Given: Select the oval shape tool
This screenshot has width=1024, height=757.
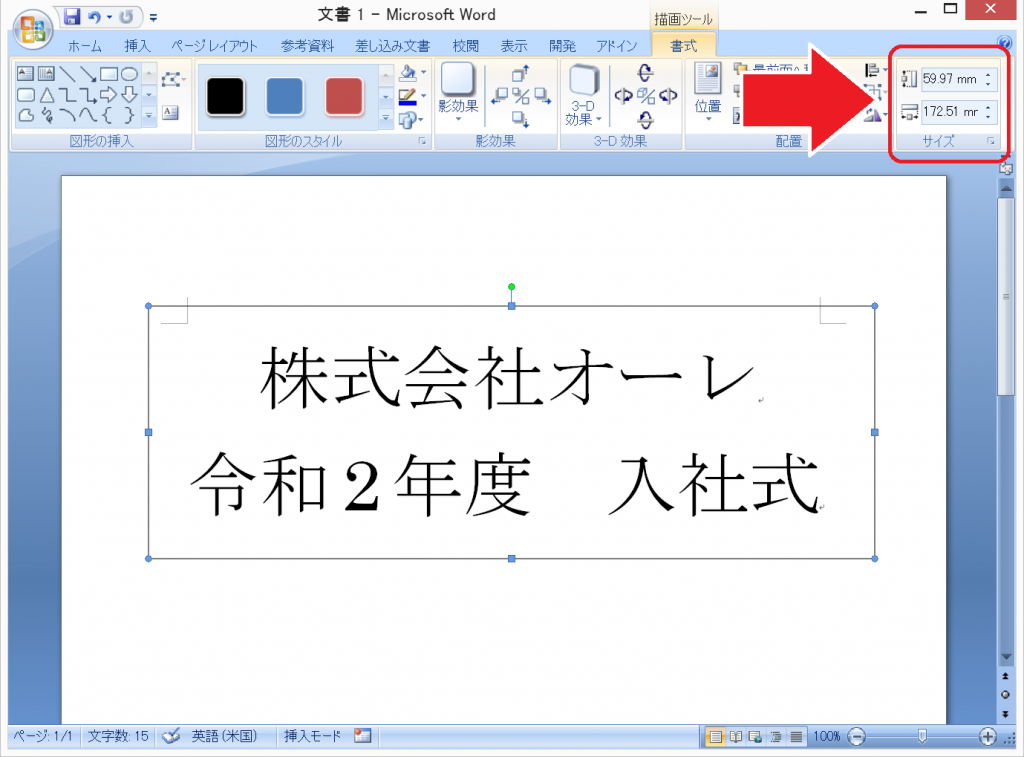Looking at the screenshot, I should 129,74.
